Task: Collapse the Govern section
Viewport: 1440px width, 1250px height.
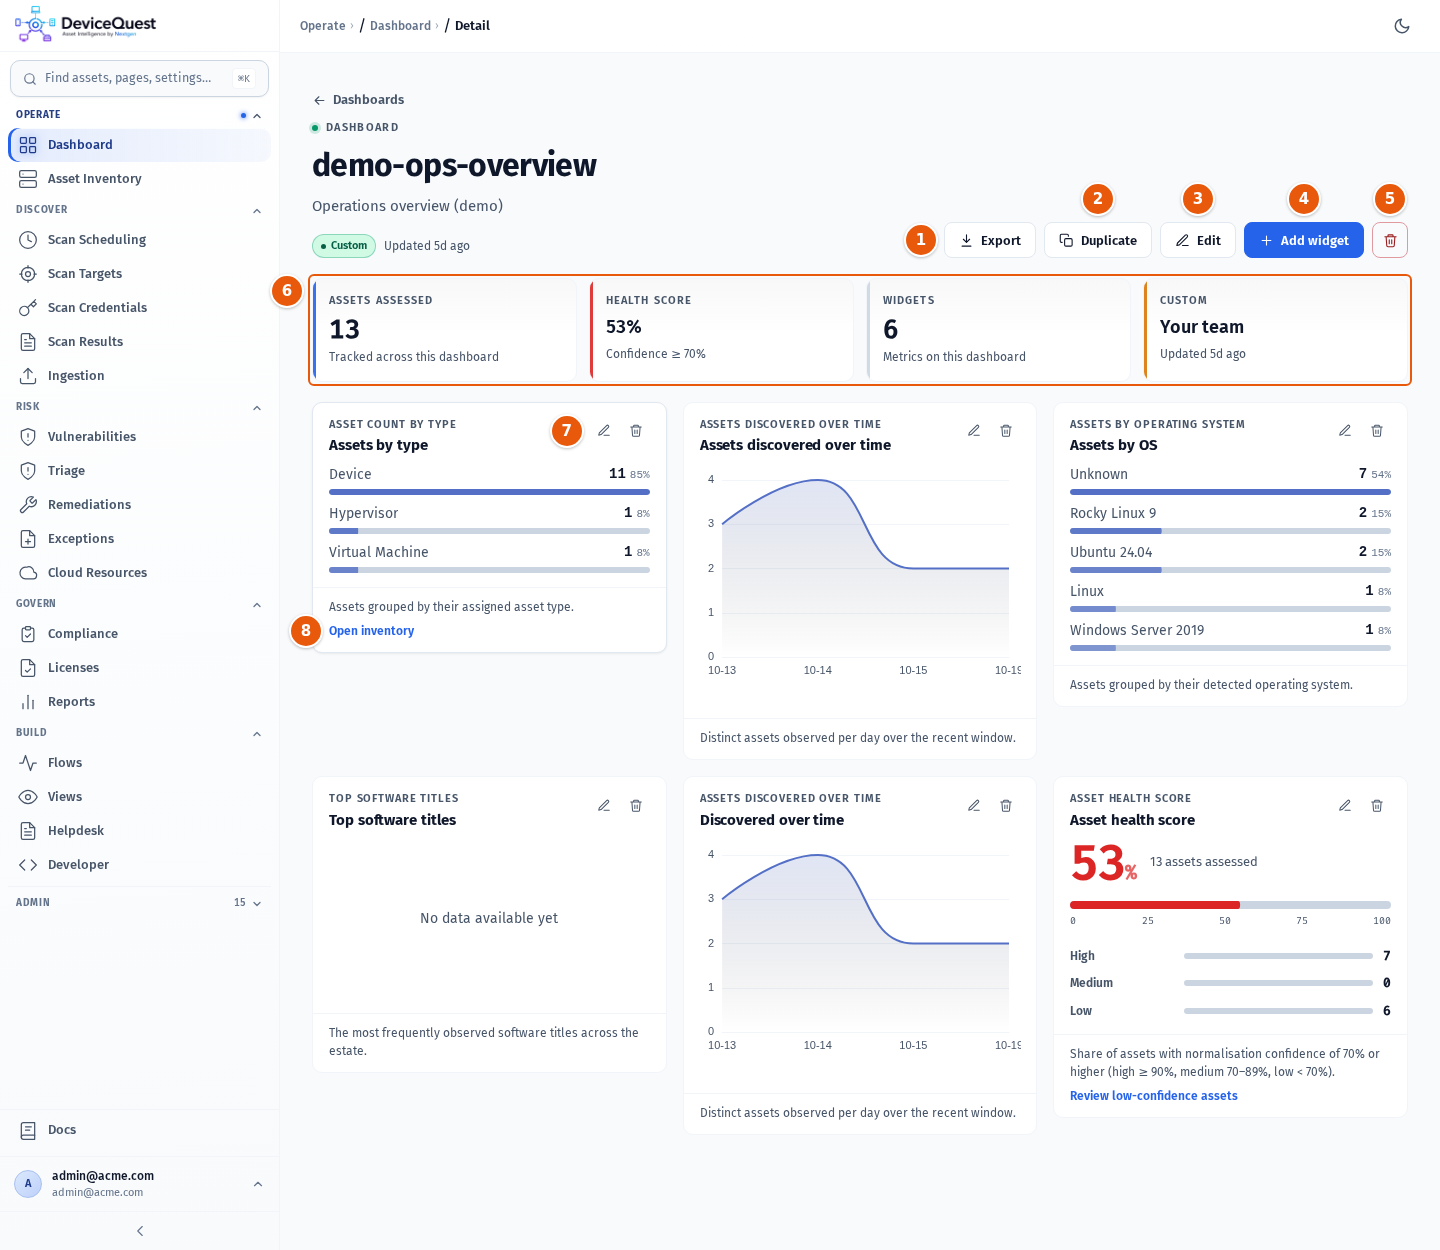Action: (x=257, y=605)
